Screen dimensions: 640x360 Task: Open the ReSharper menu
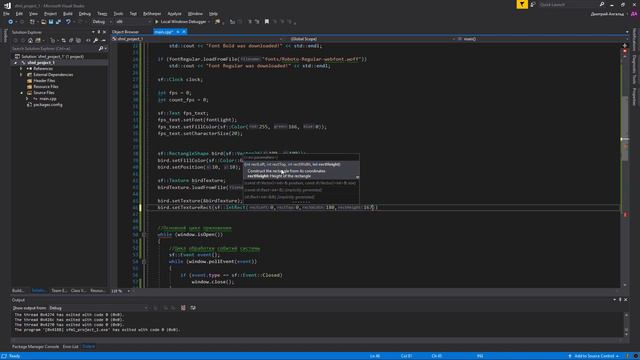[x=152, y=13]
